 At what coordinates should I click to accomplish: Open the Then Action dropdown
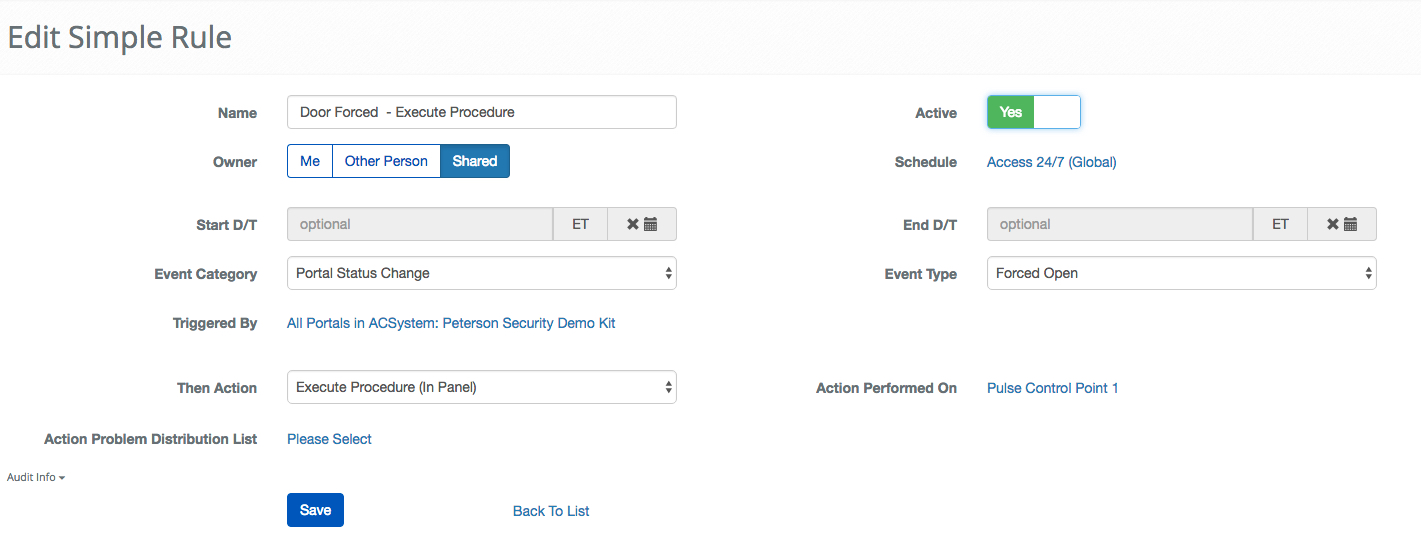coord(481,387)
